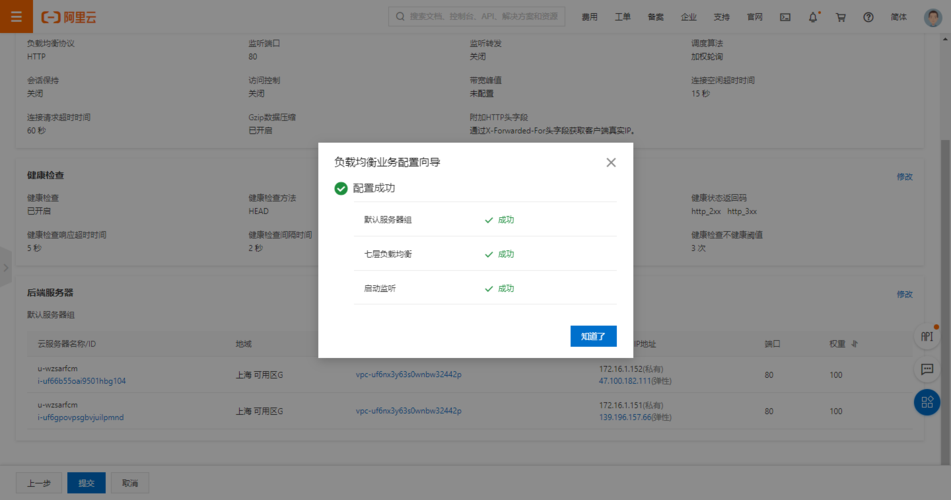The width and height of the screenshot is (951, 500).
Task: Open the 备案 menu
Action: point(656,17)
